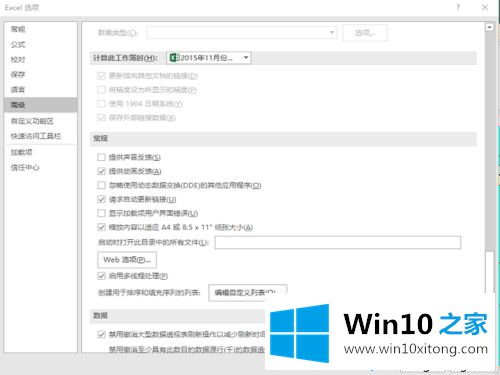The height and width of the screenshot is (375, 500).
Task: Click the Excel file icon in workbook dropdown
Action: (x=174, y=58)
